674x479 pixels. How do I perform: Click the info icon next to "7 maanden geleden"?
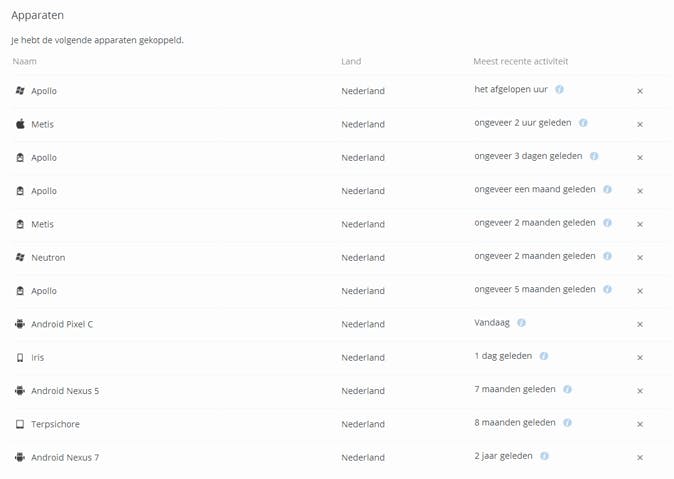(x=567, y=389)
